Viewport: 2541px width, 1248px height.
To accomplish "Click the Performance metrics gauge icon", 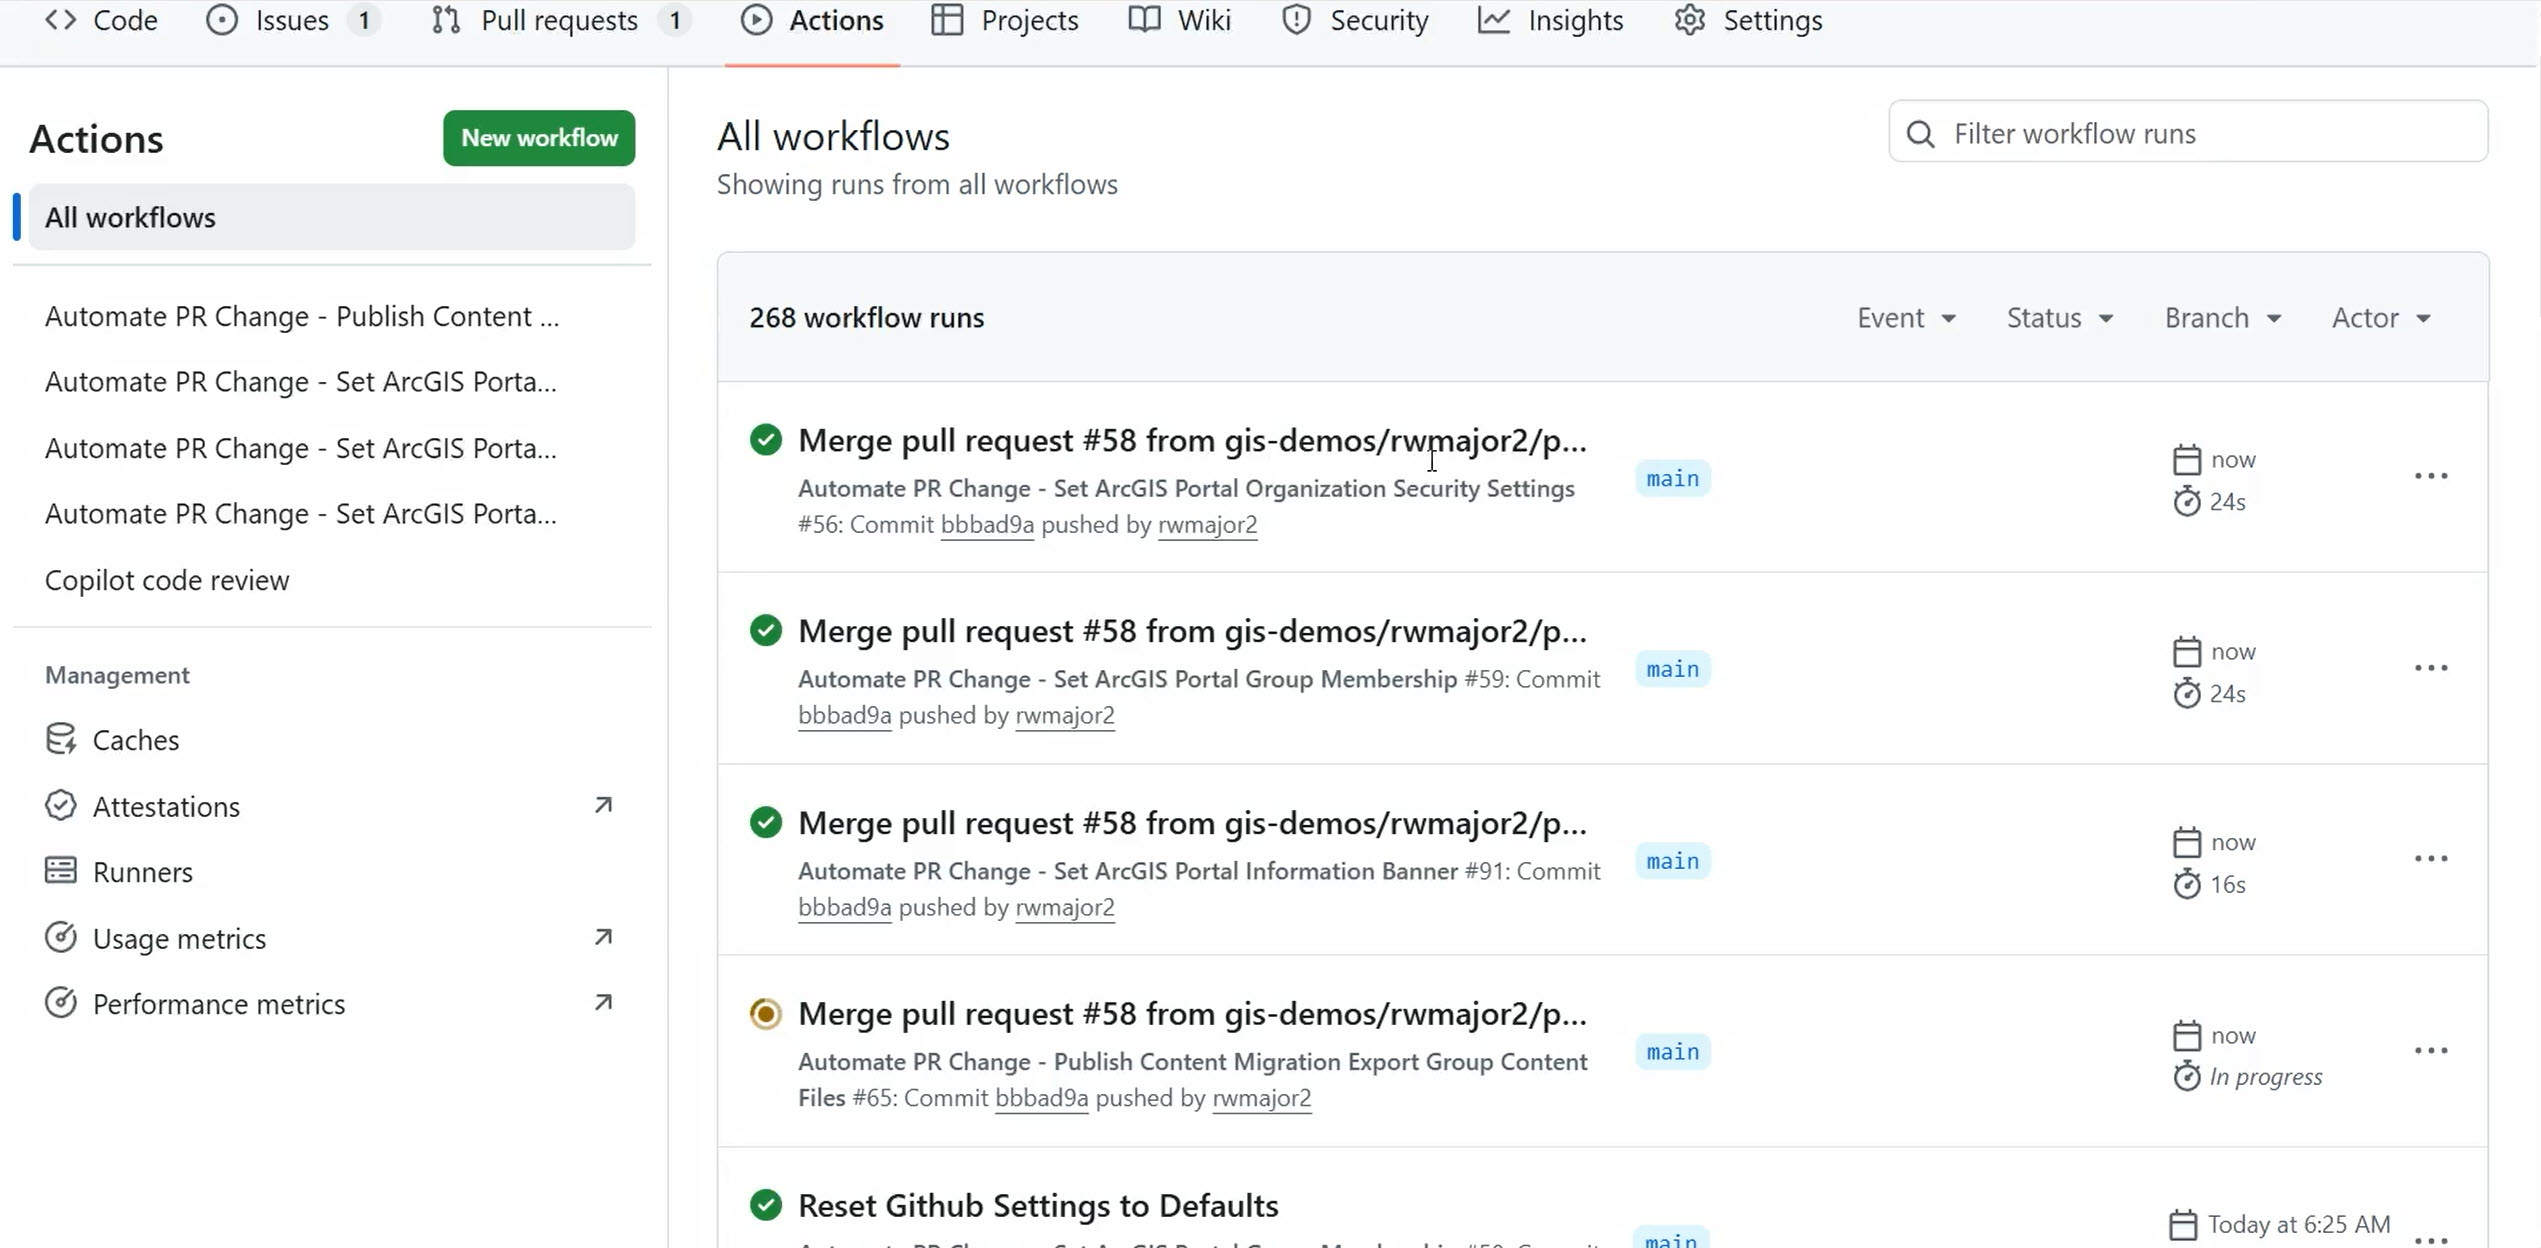I will coord(61,1003).
